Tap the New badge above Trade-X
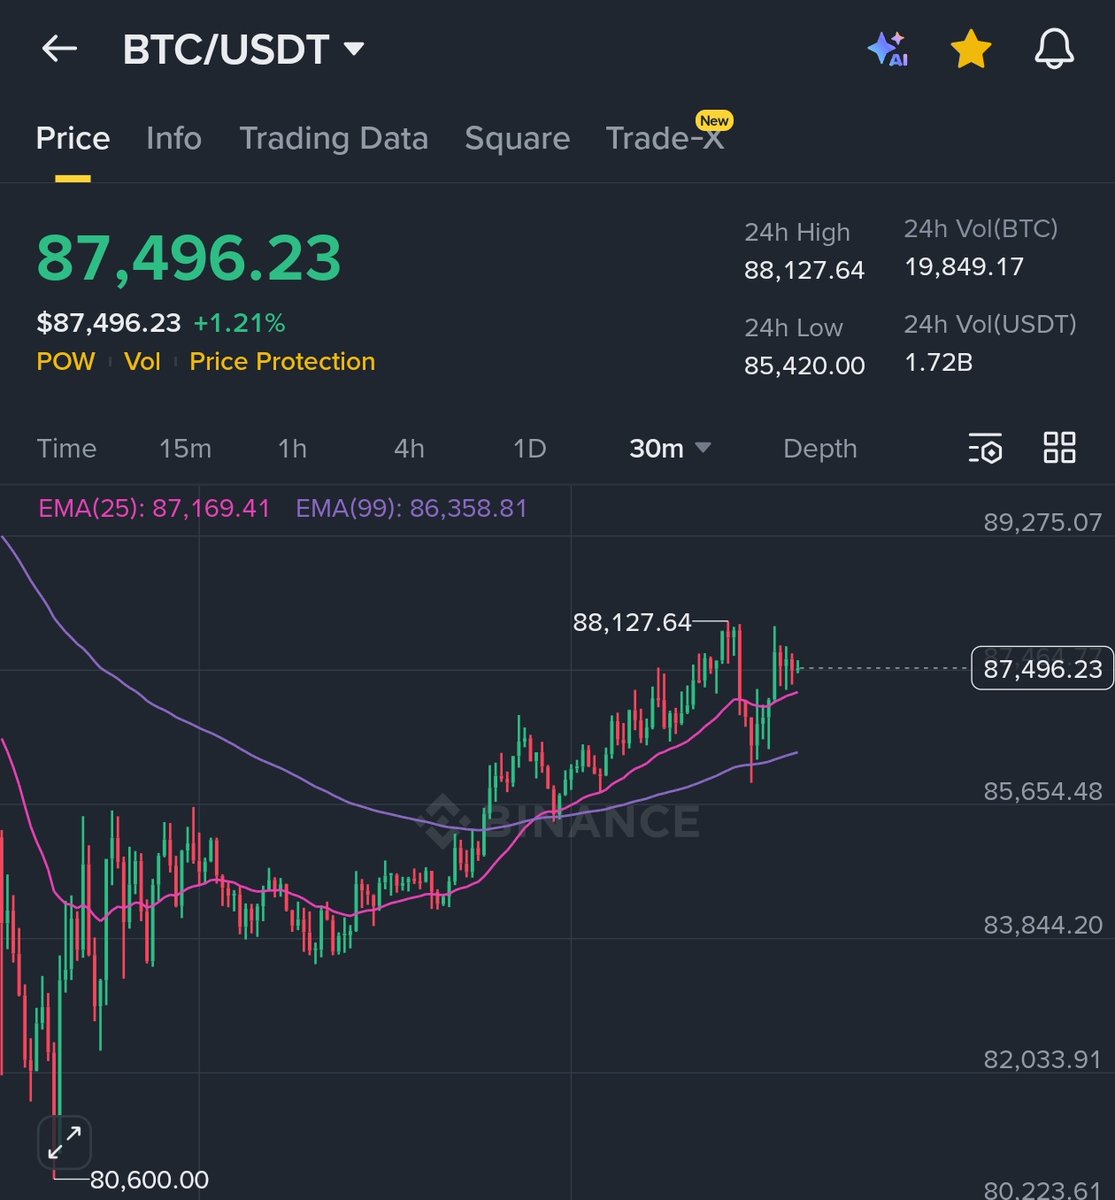The image size is (1115, 1200). click(714, 120)
